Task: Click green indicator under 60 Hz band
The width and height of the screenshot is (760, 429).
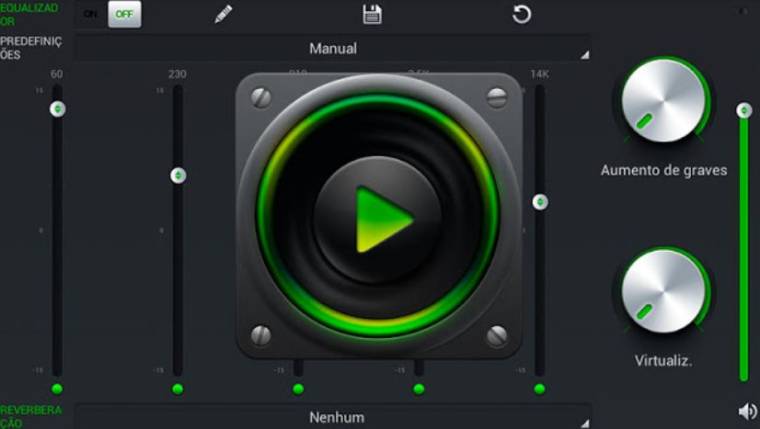Action: (x=57, y=389)
